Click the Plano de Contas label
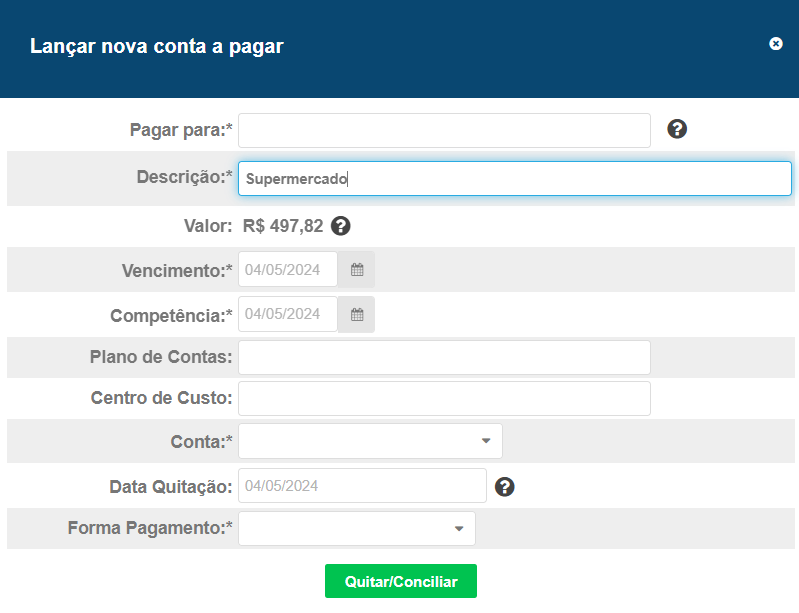 point(161,357)
